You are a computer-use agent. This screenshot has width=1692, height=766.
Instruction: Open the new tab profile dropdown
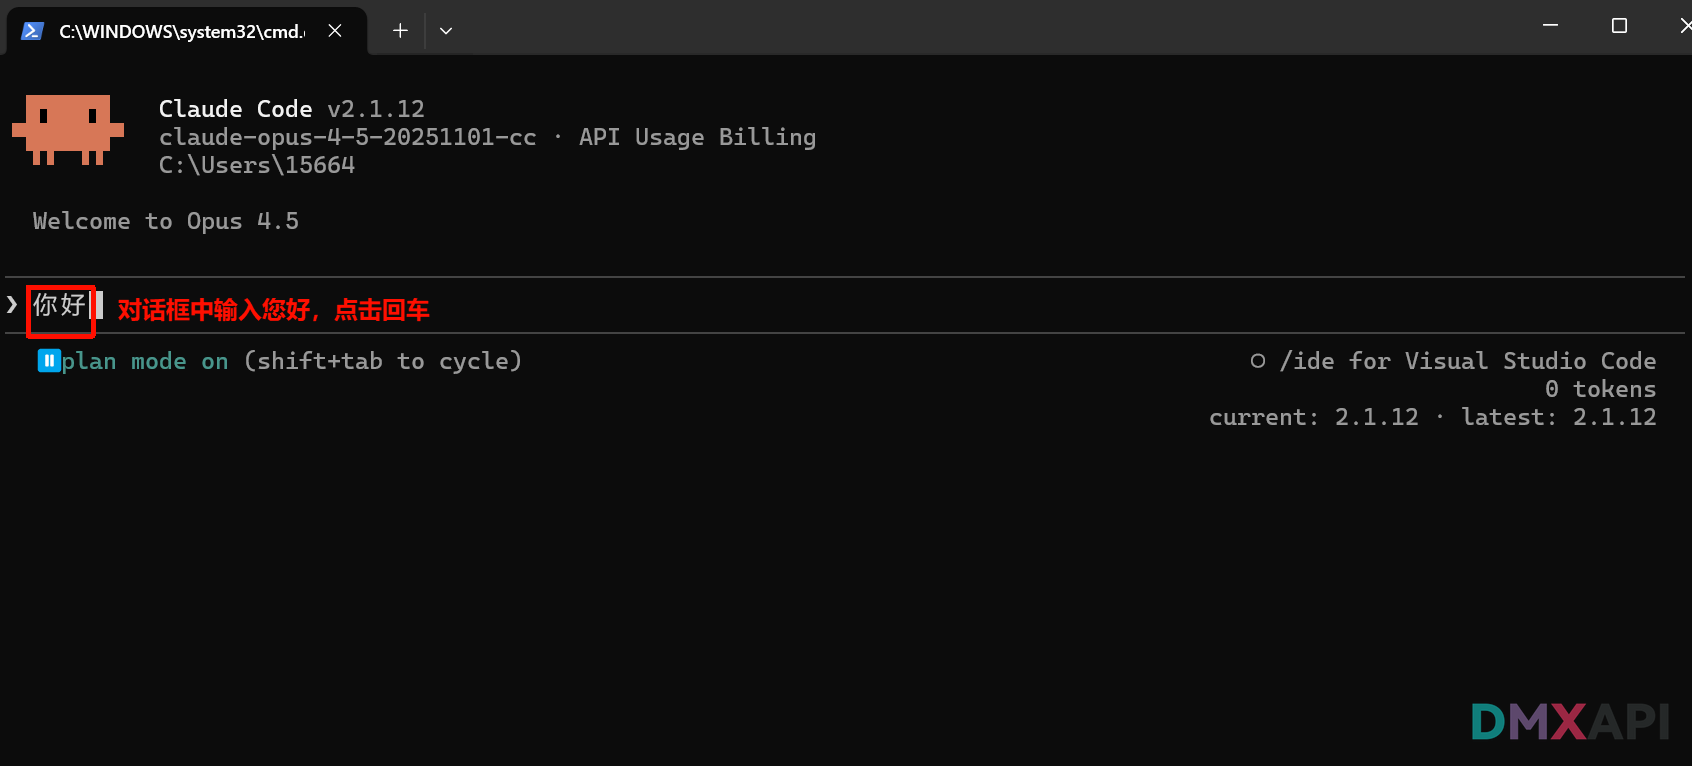pyautogui.click(x=446, y=31)
